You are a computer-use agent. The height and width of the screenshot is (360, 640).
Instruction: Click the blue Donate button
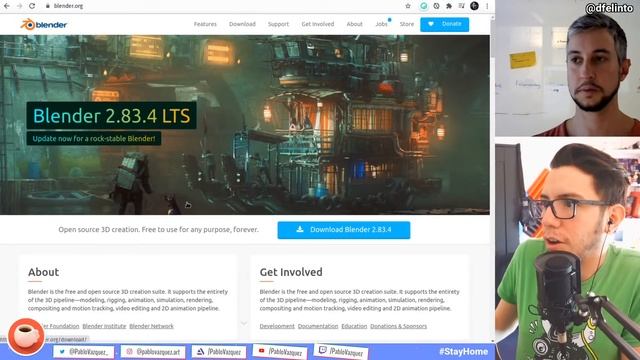pos(444,24)
